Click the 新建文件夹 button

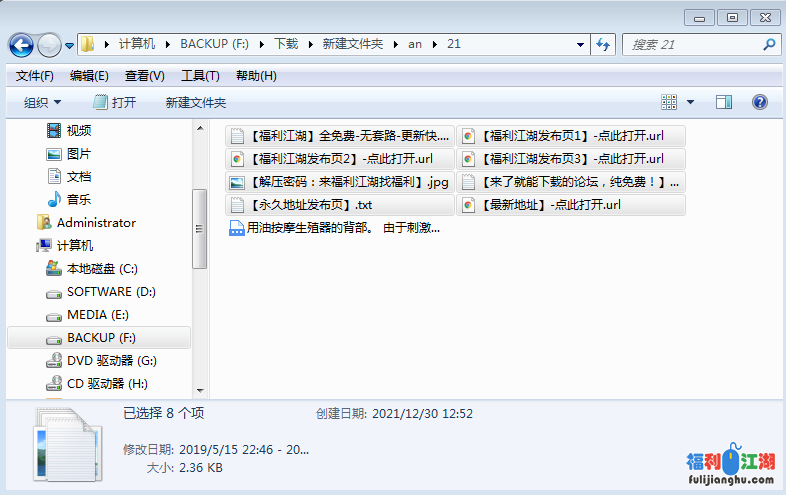pyautogui.click(x=196, y=102)
